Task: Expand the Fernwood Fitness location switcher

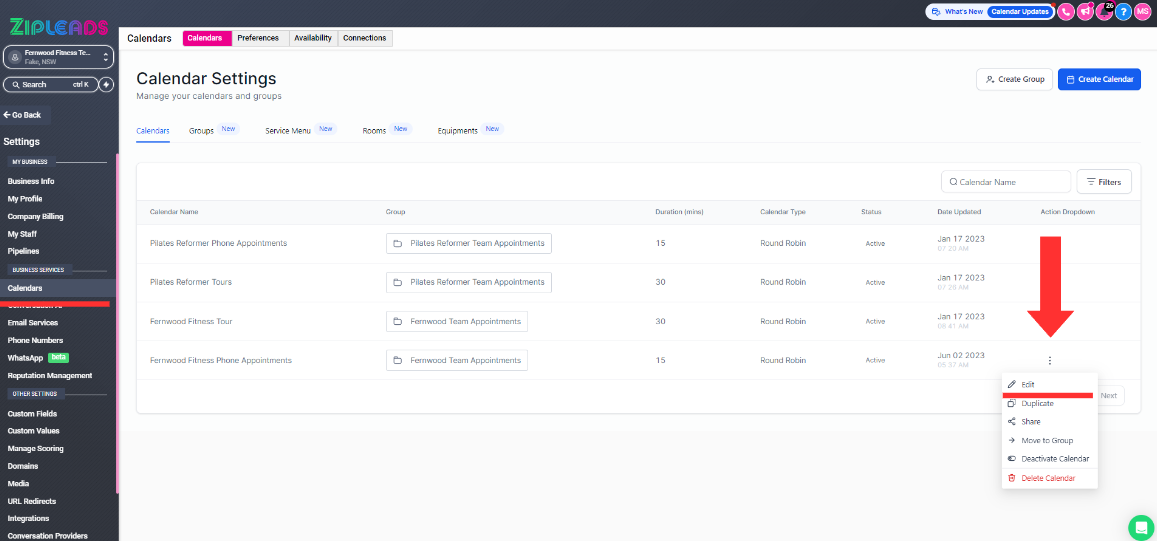Action: point(59,57)
